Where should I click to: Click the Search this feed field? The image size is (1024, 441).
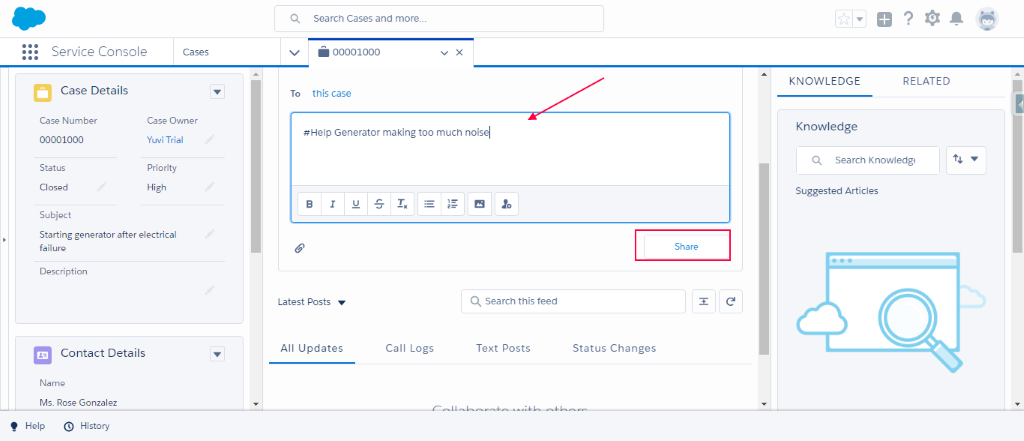click(573, 301)
